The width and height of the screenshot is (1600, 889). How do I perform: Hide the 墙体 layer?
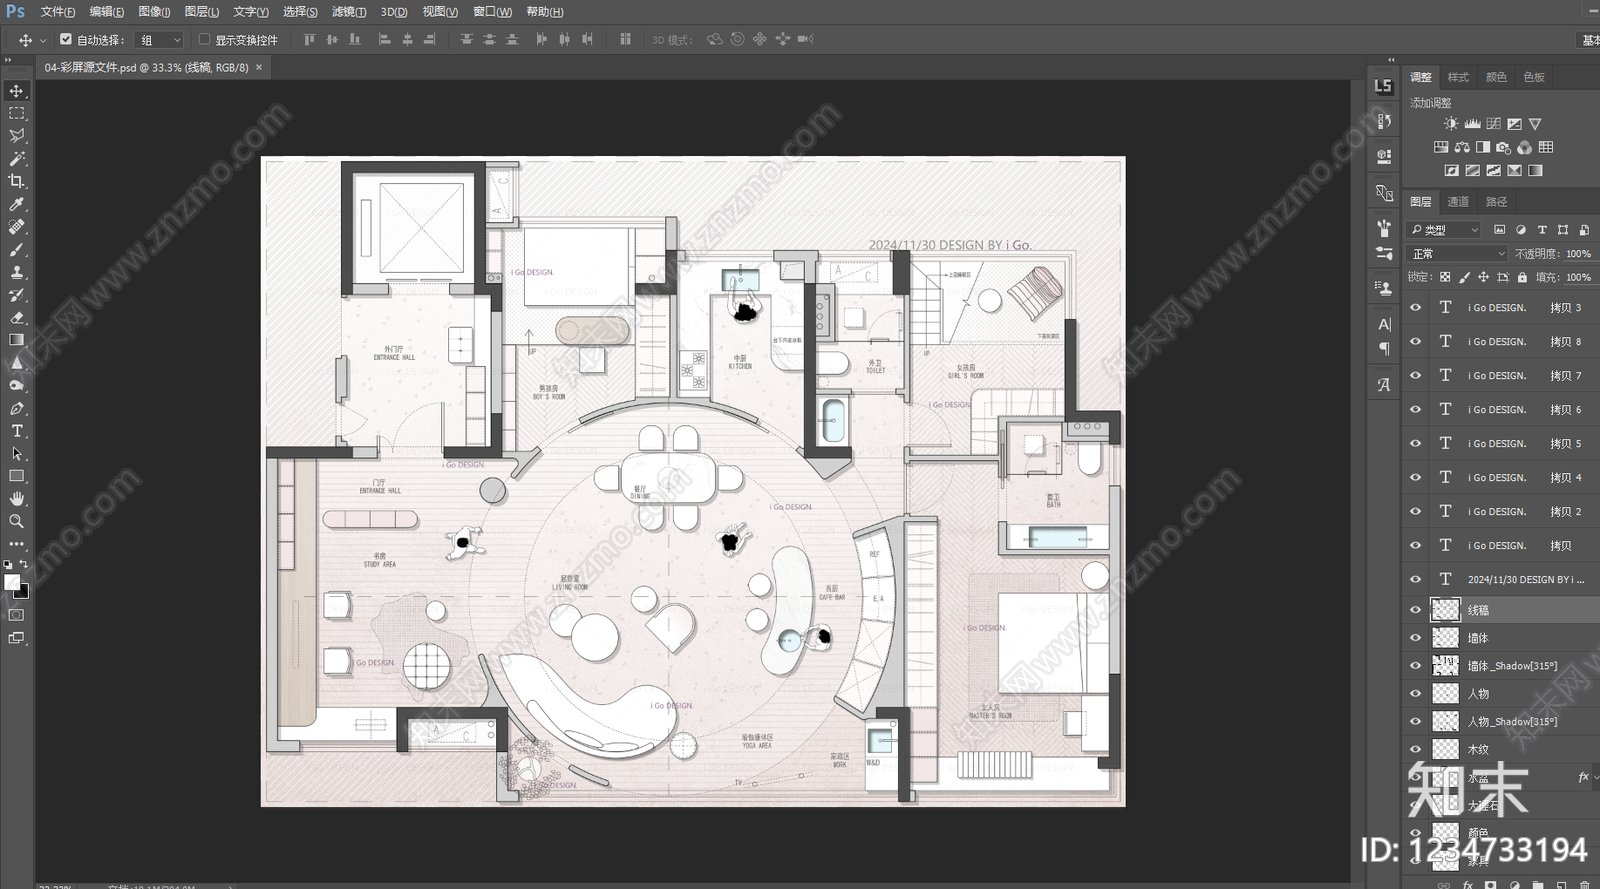tap(1415, 637)
